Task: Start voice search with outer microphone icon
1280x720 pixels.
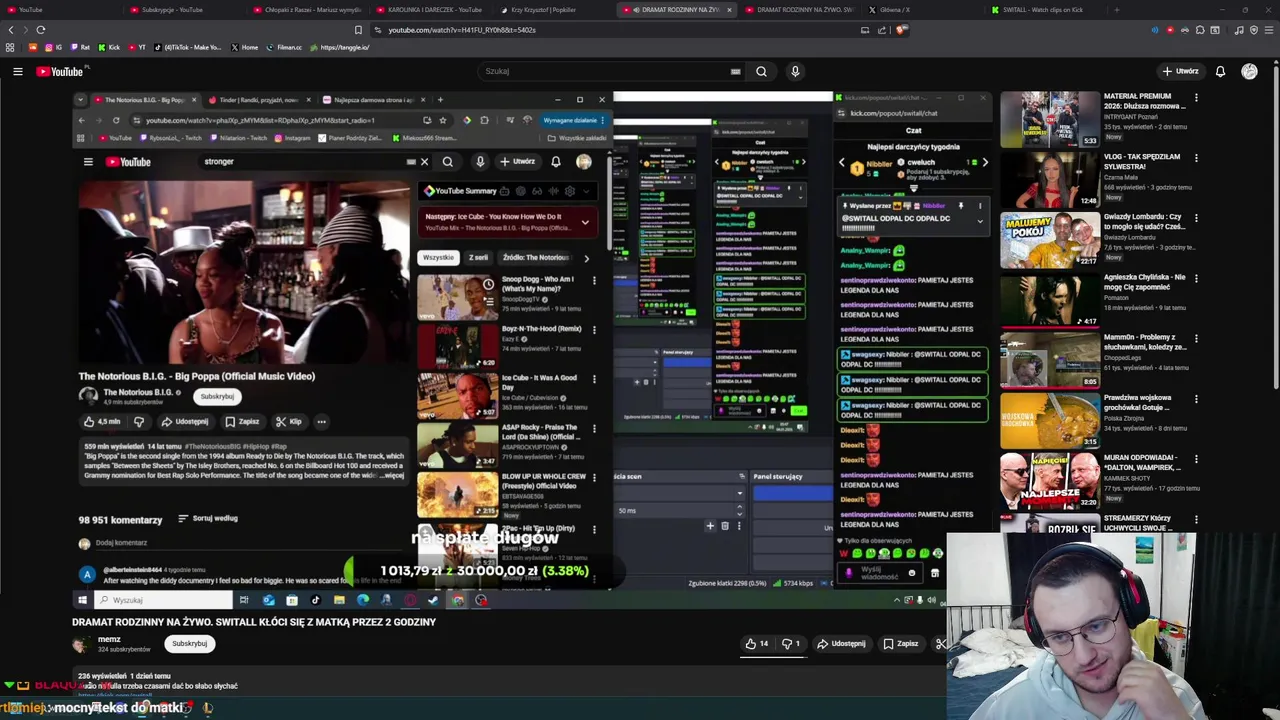Action: 795,71
